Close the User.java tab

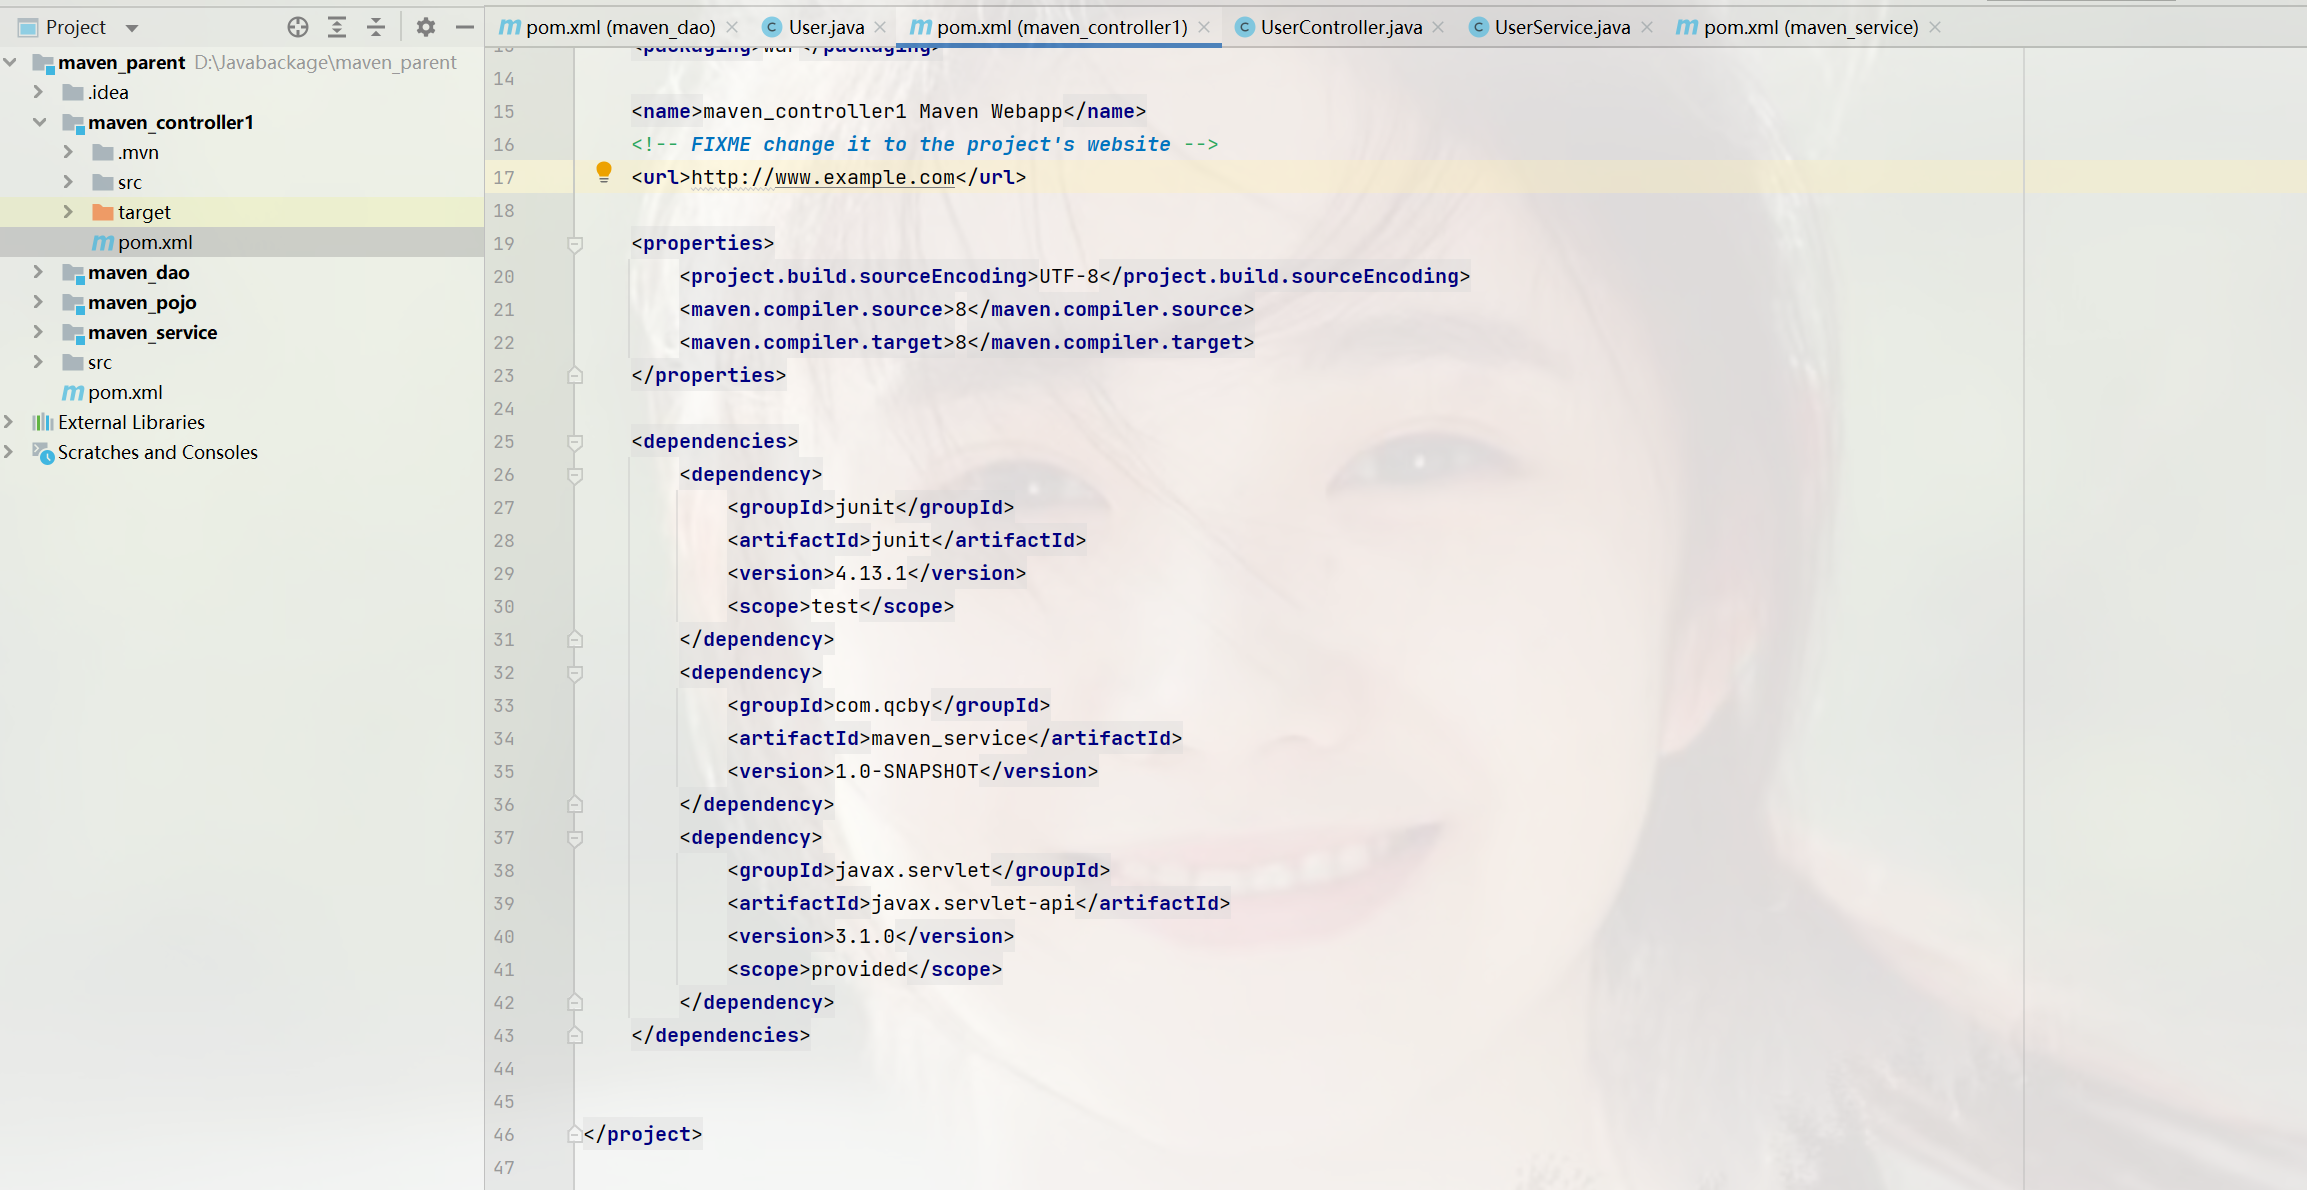click(x=880, y=27)
